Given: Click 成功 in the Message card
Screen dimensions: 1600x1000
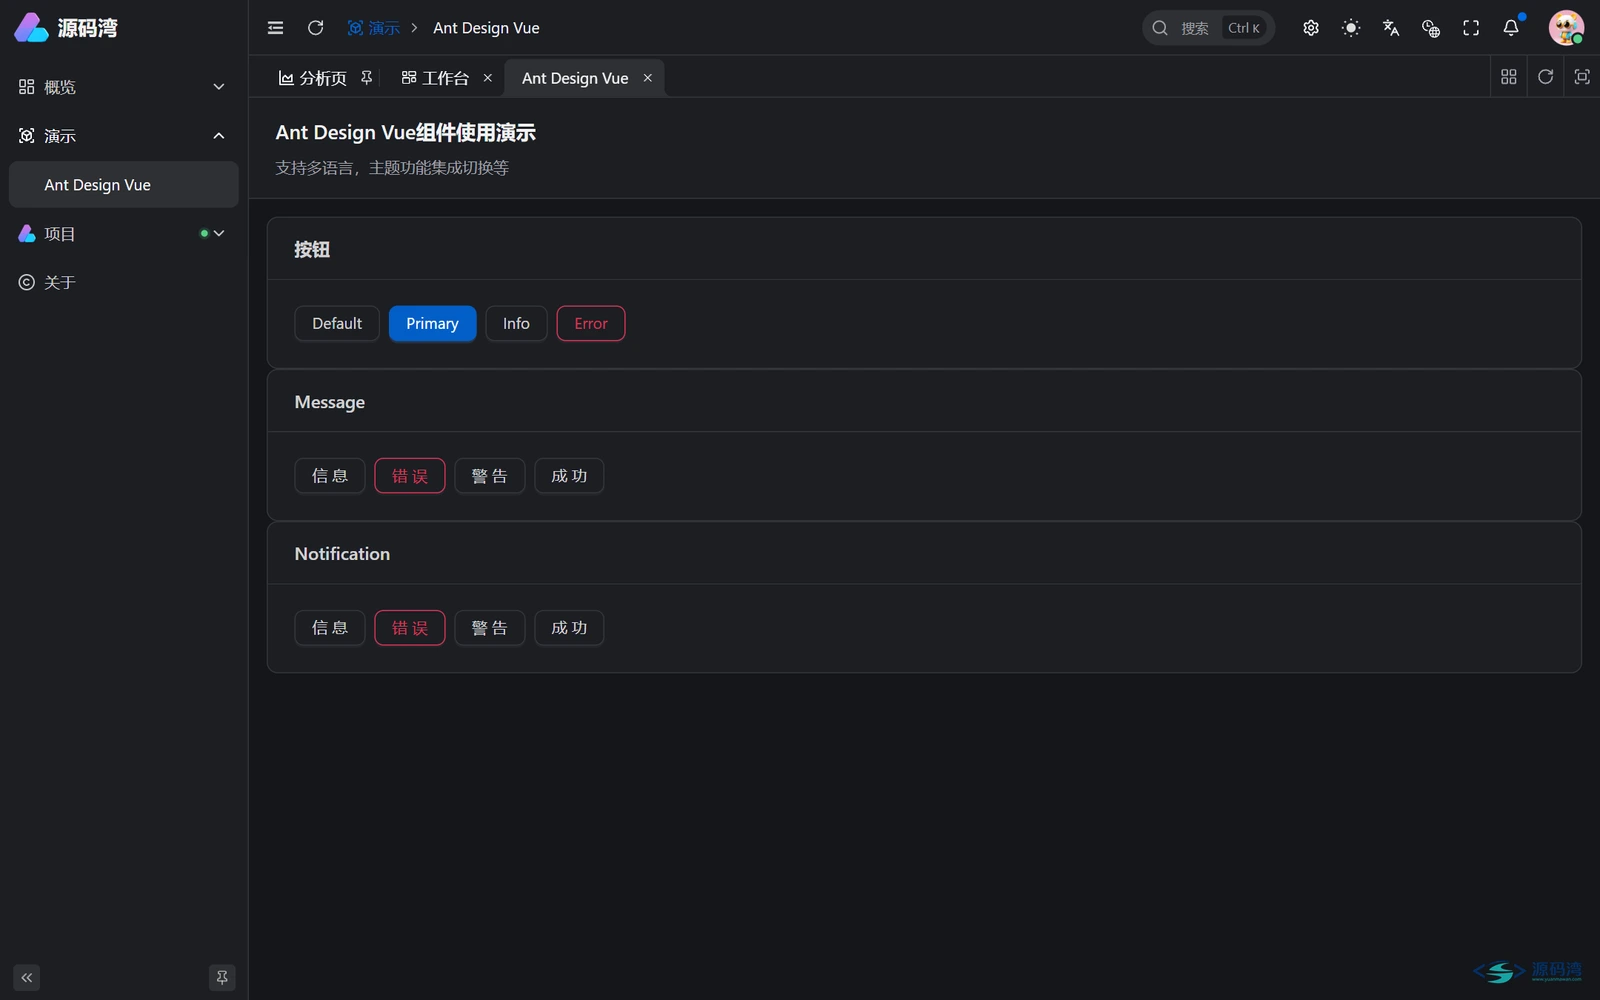Looking at the screenshot, I should click(569, 476).
